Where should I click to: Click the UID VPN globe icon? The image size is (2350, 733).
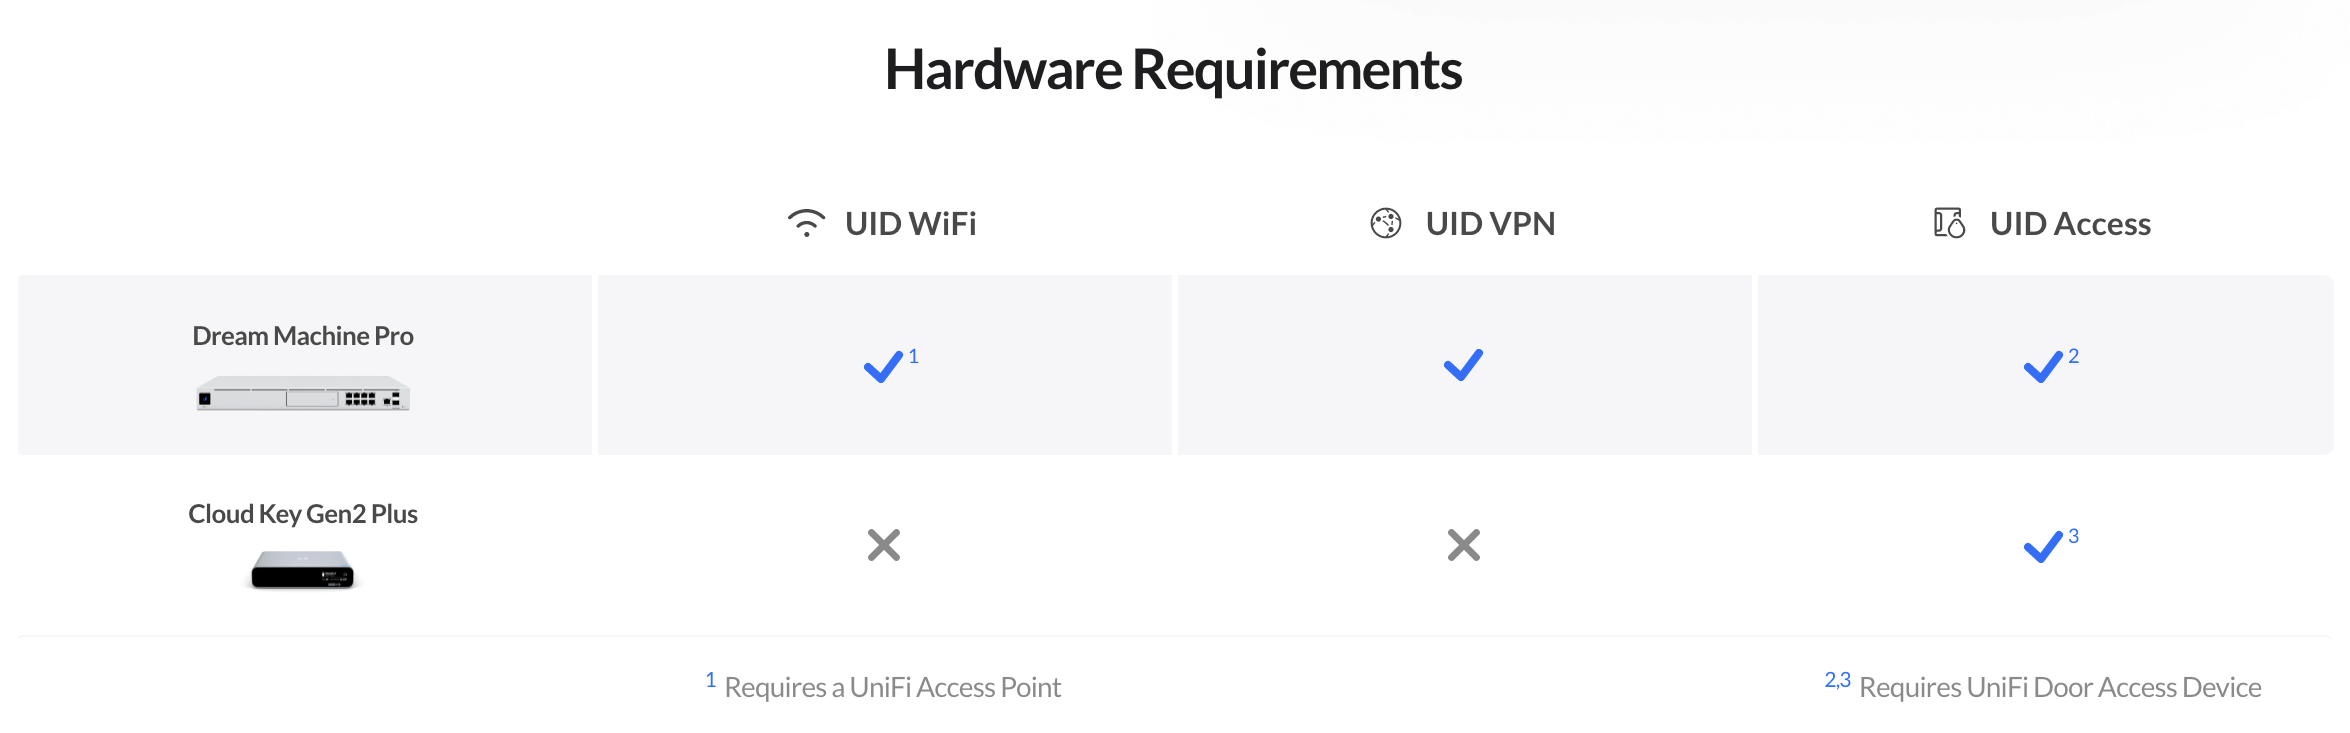(x=1386, y=223)
